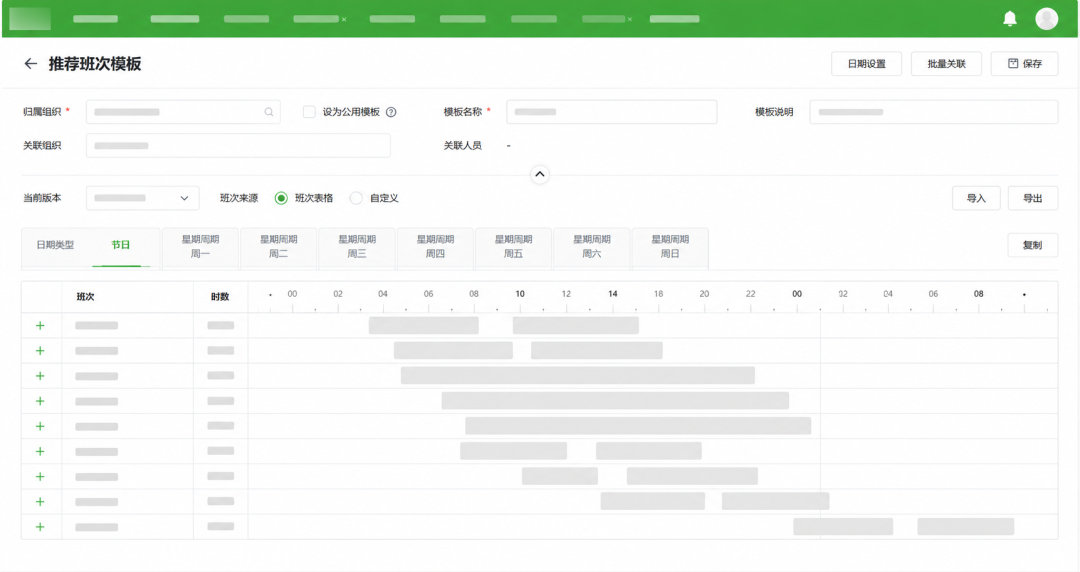This screenshot has width=1080, height=572.
Task: Select the 班次表格 radio option
Action: pos(281,198)
